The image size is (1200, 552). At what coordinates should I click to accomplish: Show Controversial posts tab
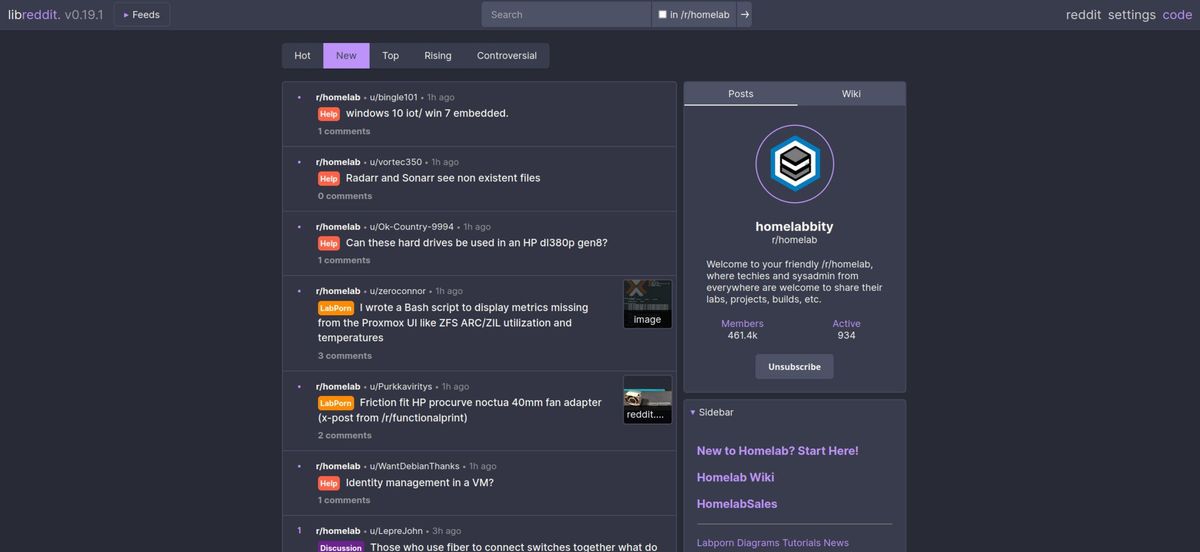(506, 56)
